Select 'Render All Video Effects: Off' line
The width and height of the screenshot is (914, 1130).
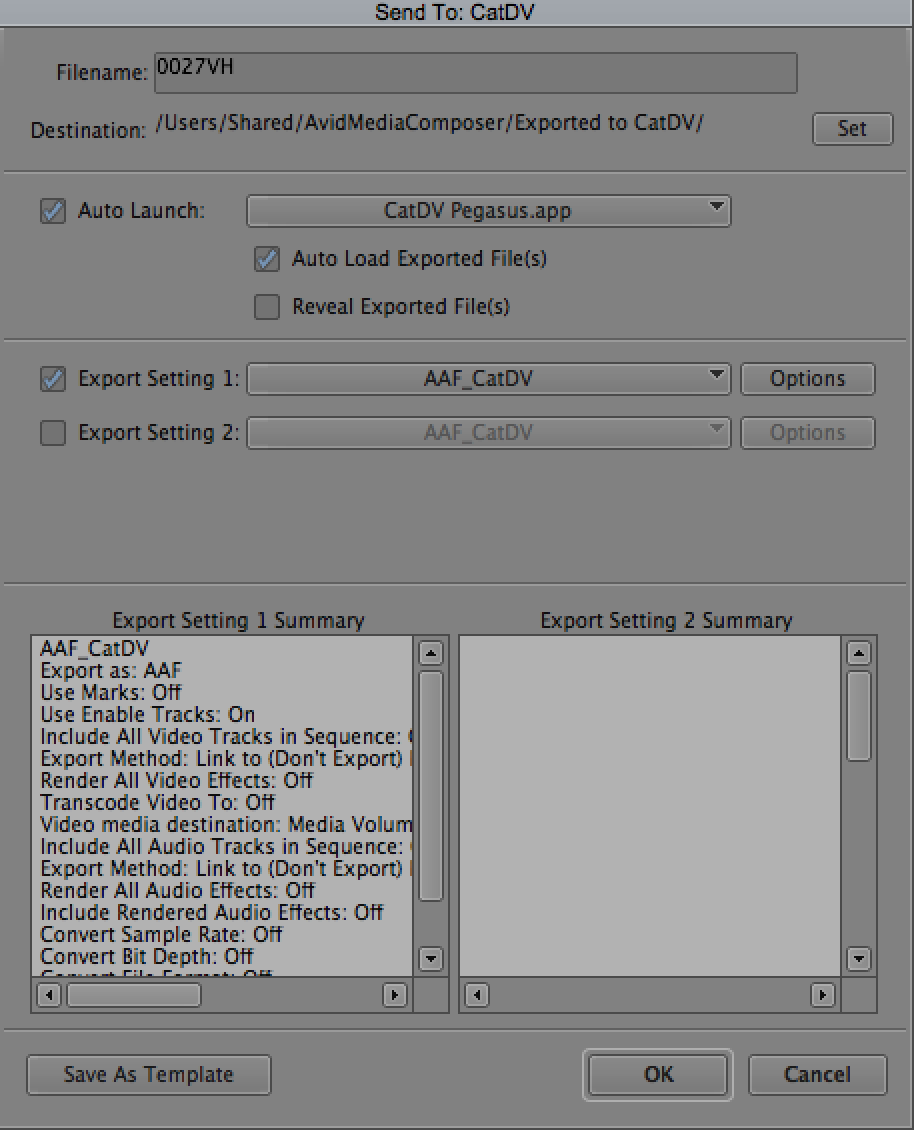[177, 780]
